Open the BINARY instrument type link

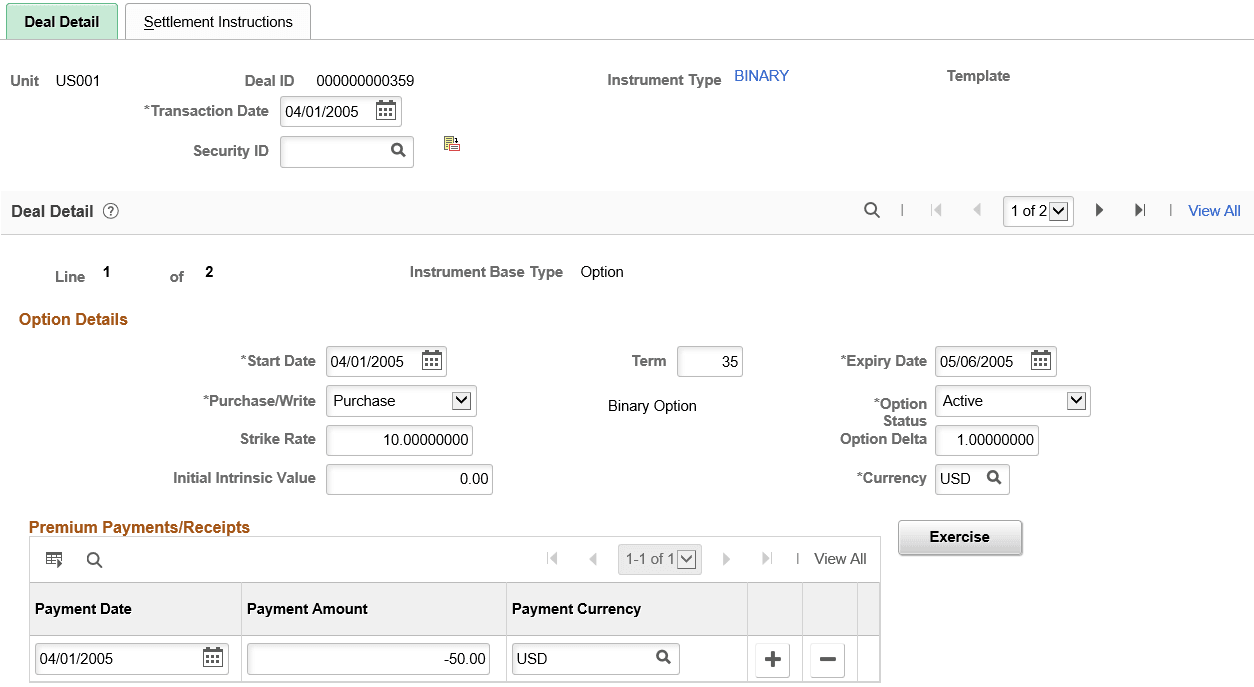tap(761, 75)
